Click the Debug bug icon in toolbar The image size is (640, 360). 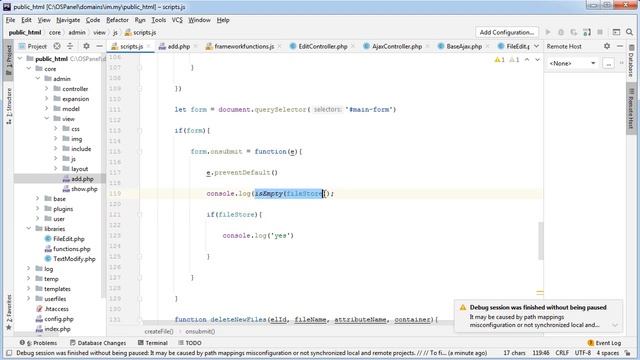click(561, 32)
